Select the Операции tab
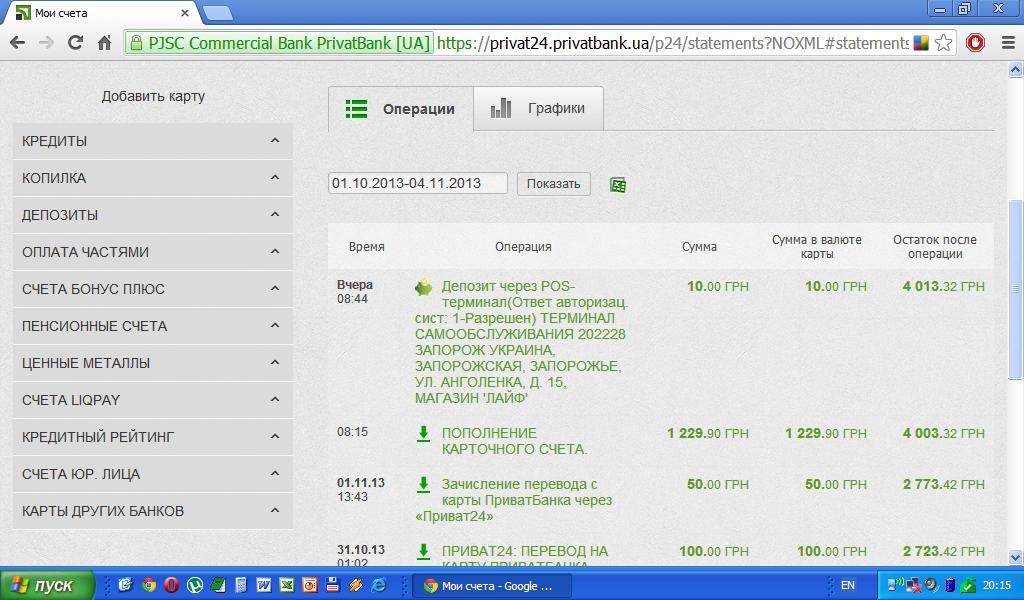This screenshot has height=600, width=1024. click(400, 109)
